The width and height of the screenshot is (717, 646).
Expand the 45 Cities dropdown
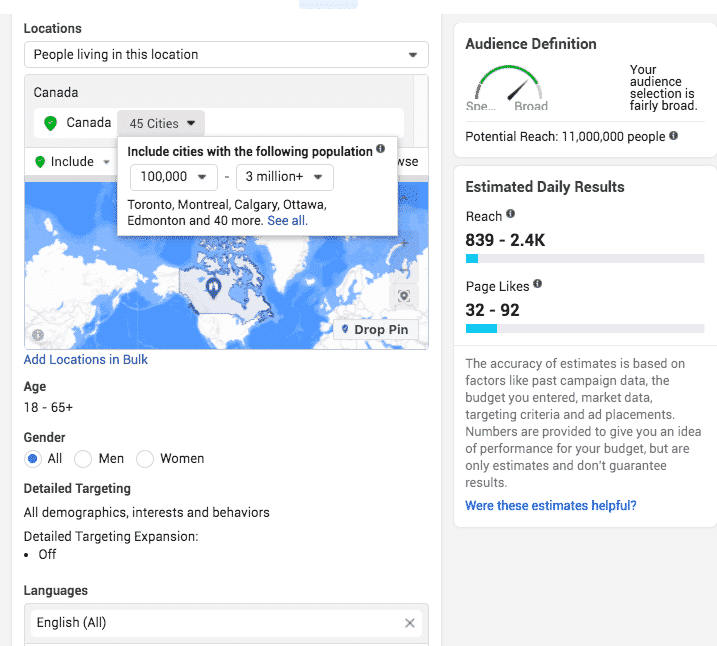tap(162, 123)
